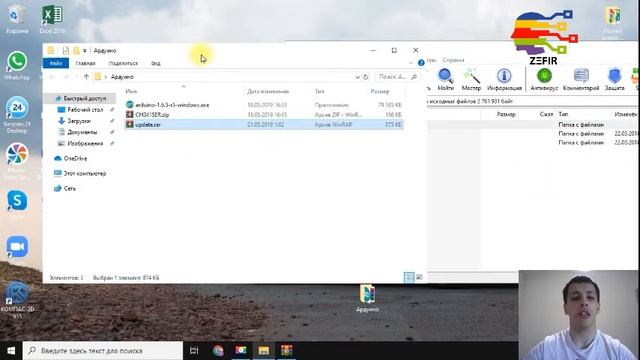The image size is (640, 360).
Task: Click the Информация icon in WinRAR
Action: point(504,80)
